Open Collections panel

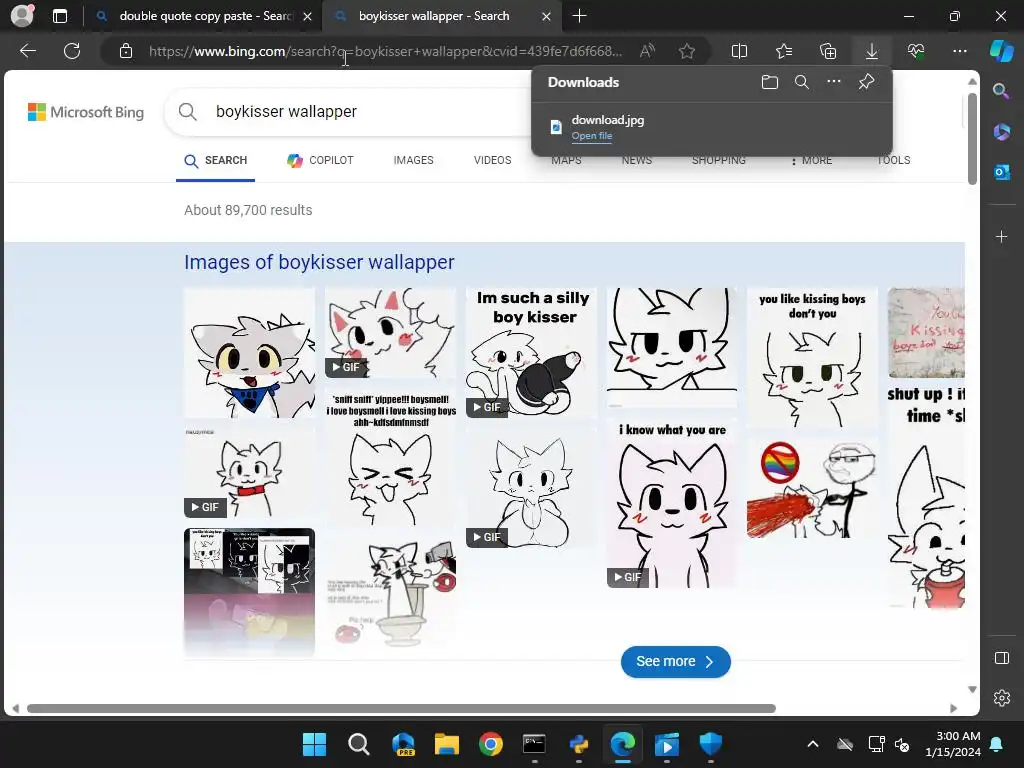(x=827, y=51)
